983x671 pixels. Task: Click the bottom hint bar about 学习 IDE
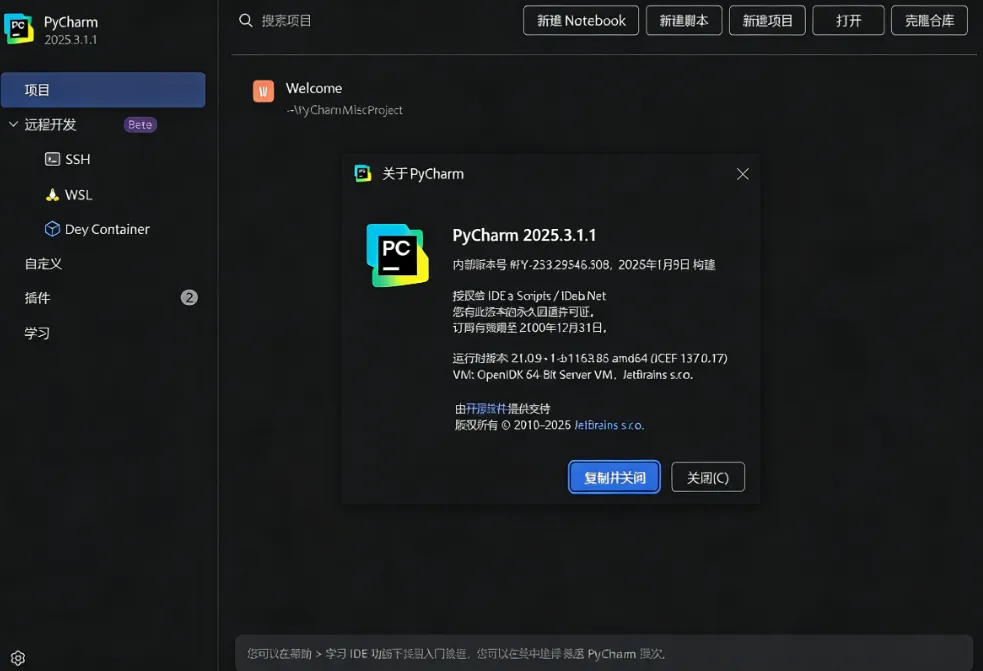(604, 653)
